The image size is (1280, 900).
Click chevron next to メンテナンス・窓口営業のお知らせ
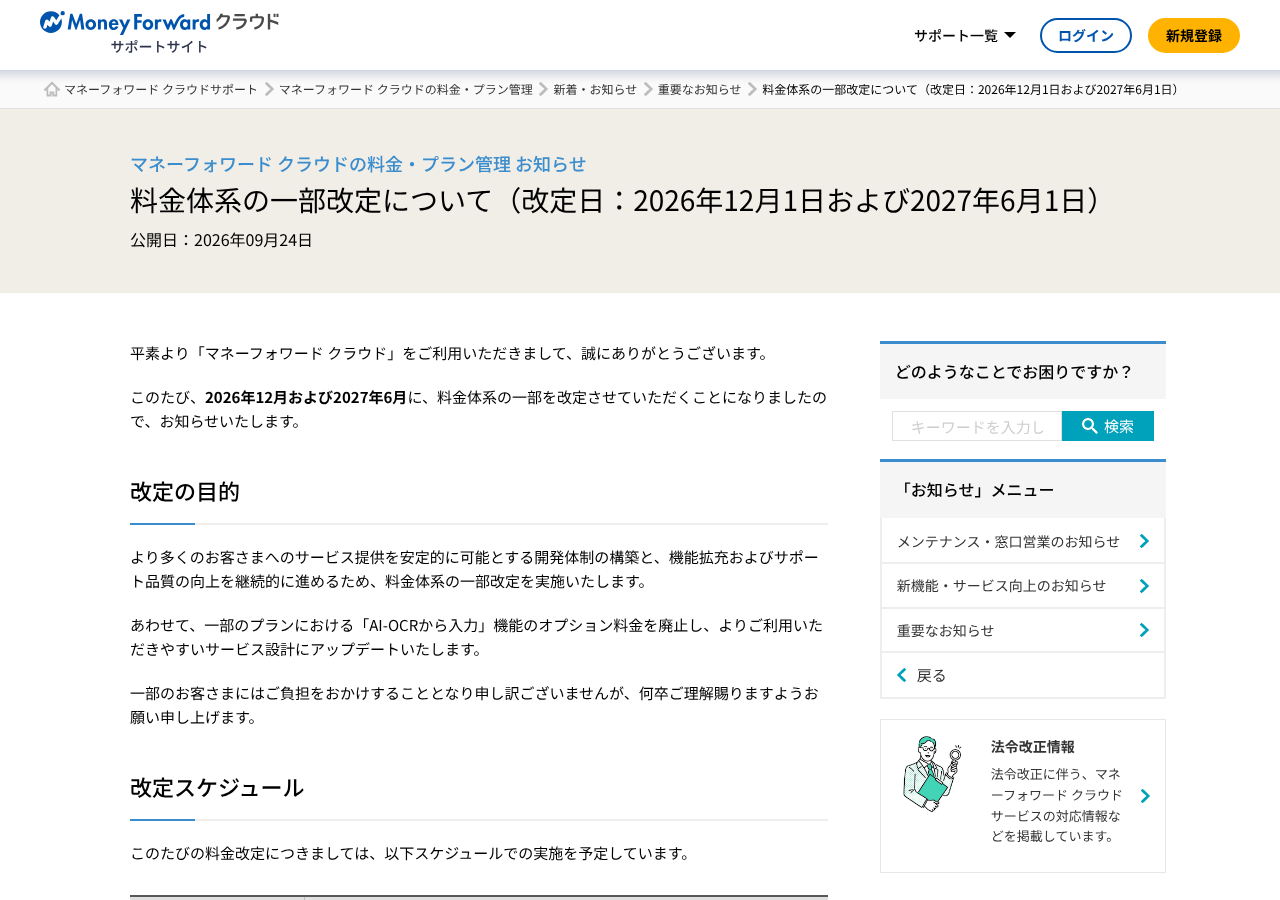1144,541
